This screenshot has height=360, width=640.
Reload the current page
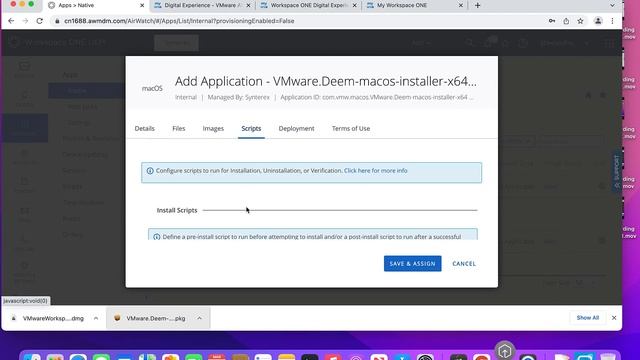point(39,21)
